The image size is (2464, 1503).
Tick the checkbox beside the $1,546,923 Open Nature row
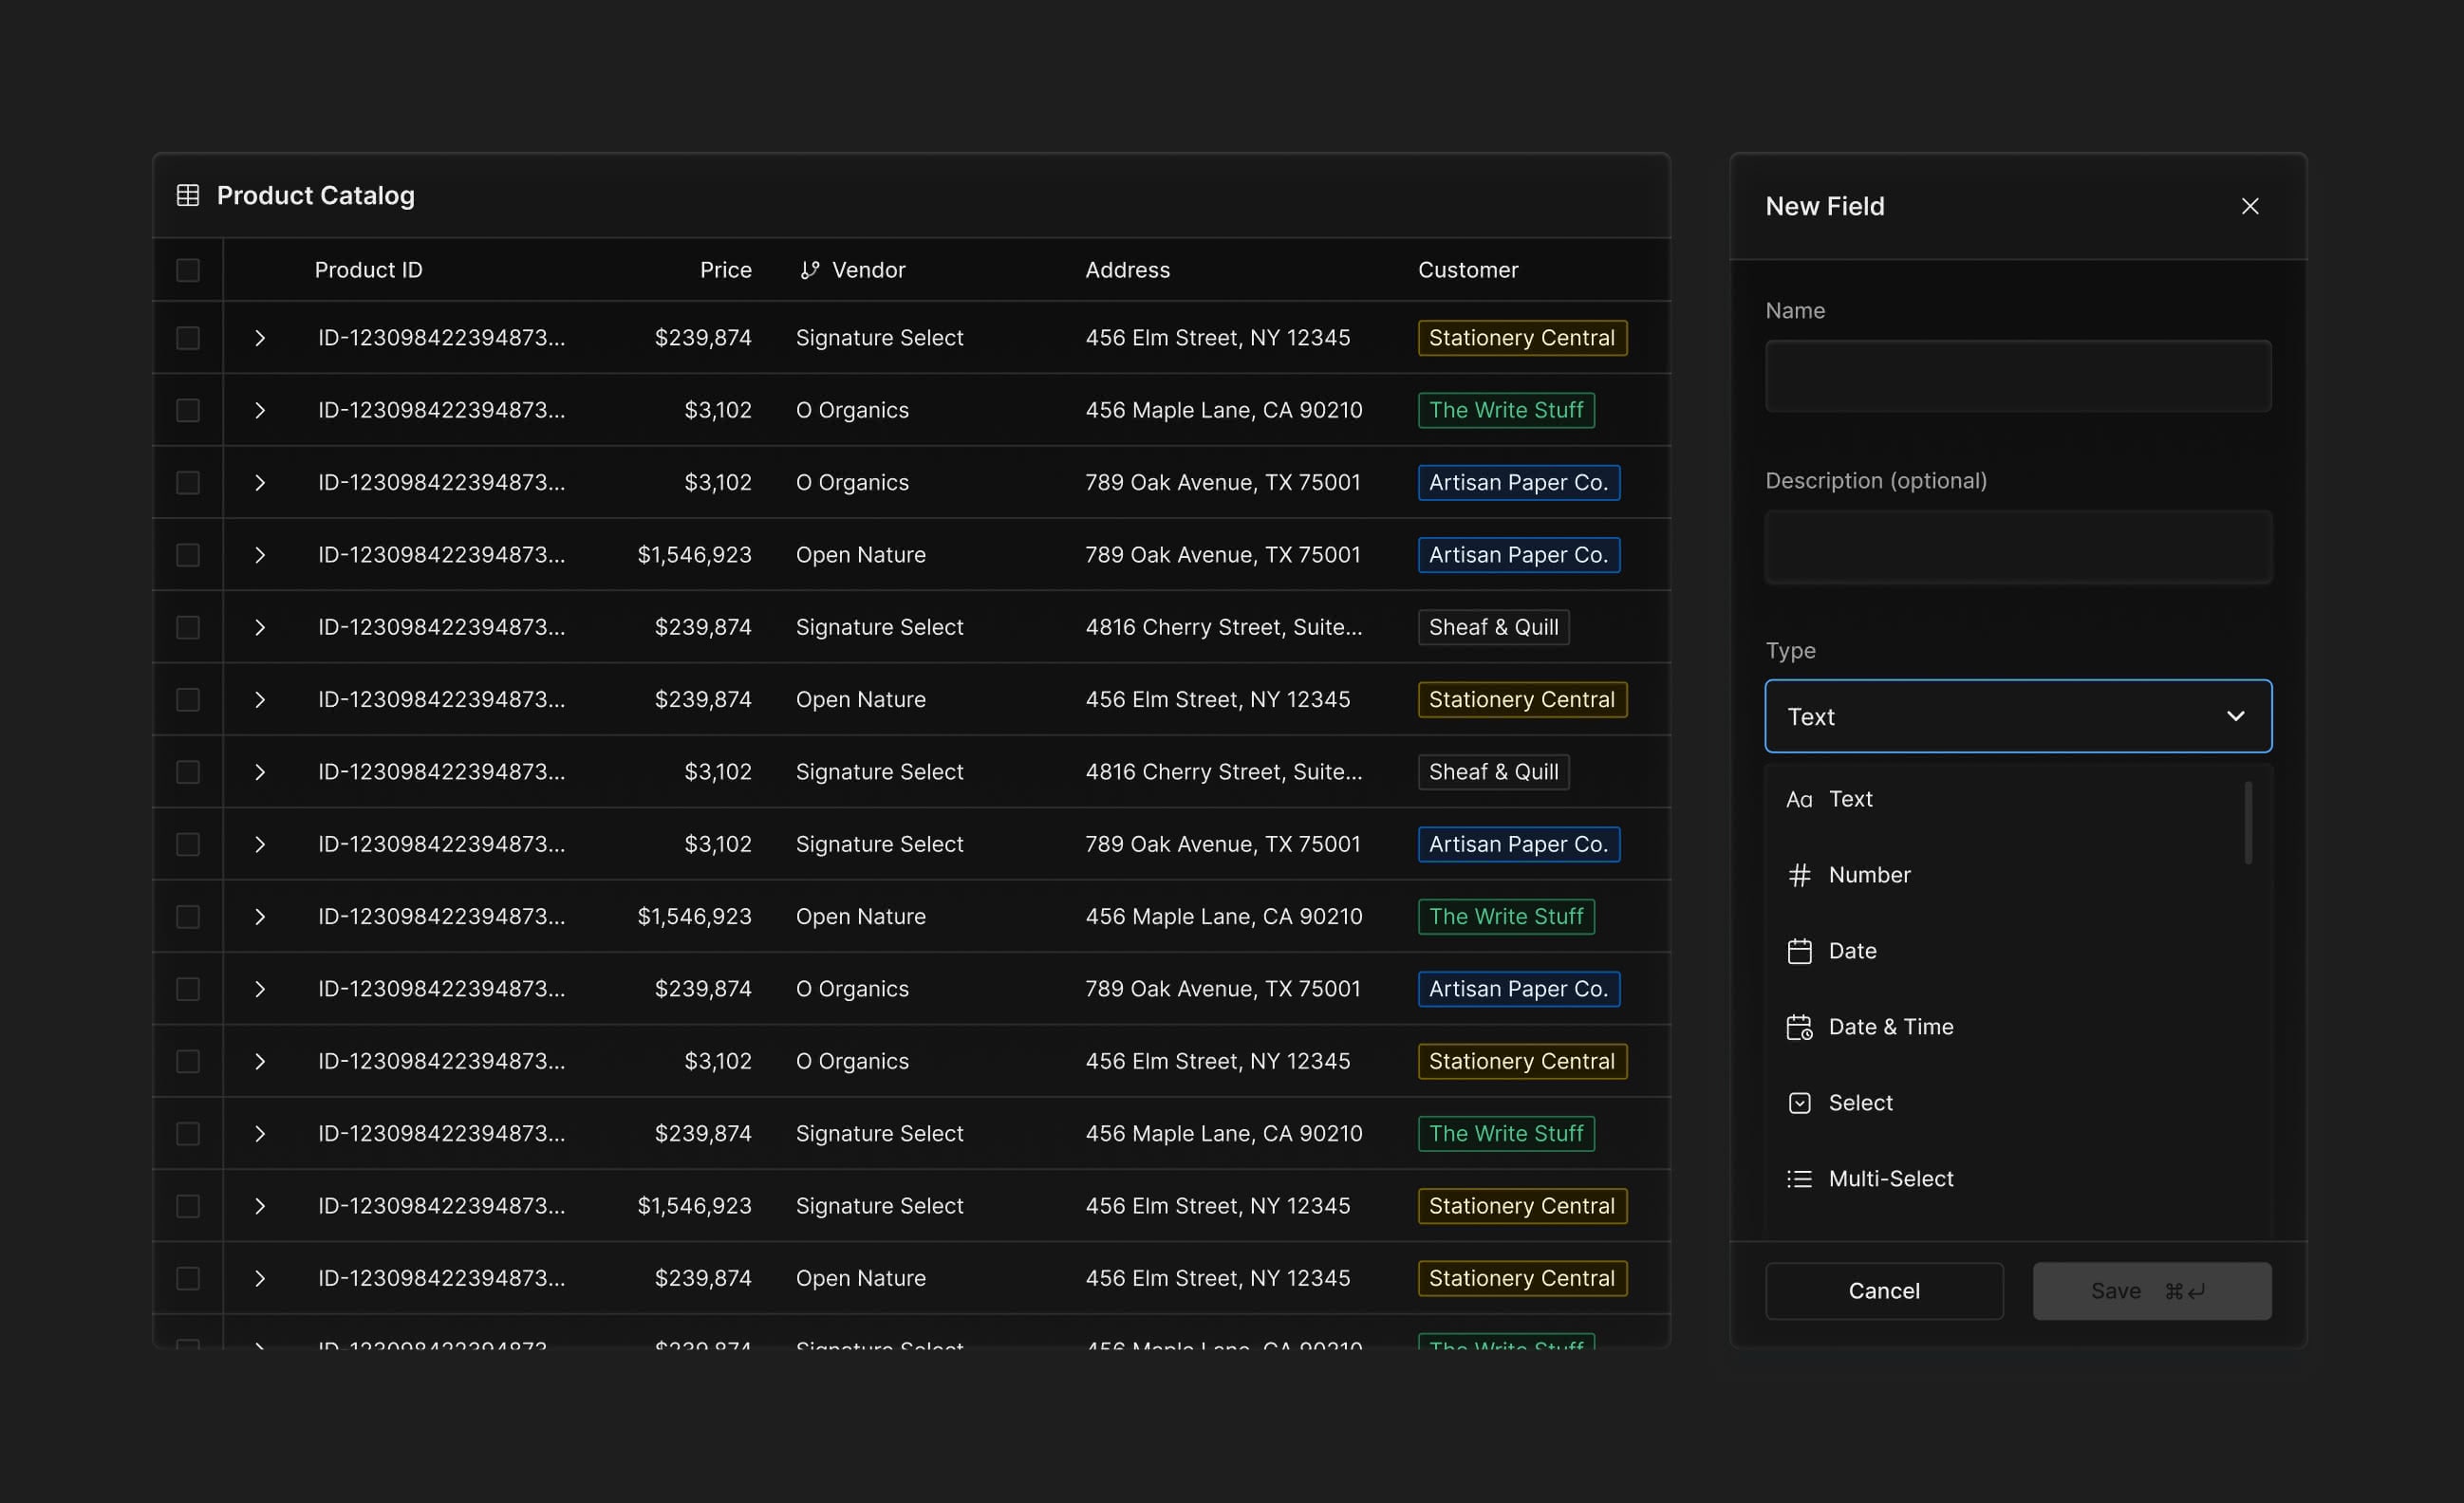[188, 554]
